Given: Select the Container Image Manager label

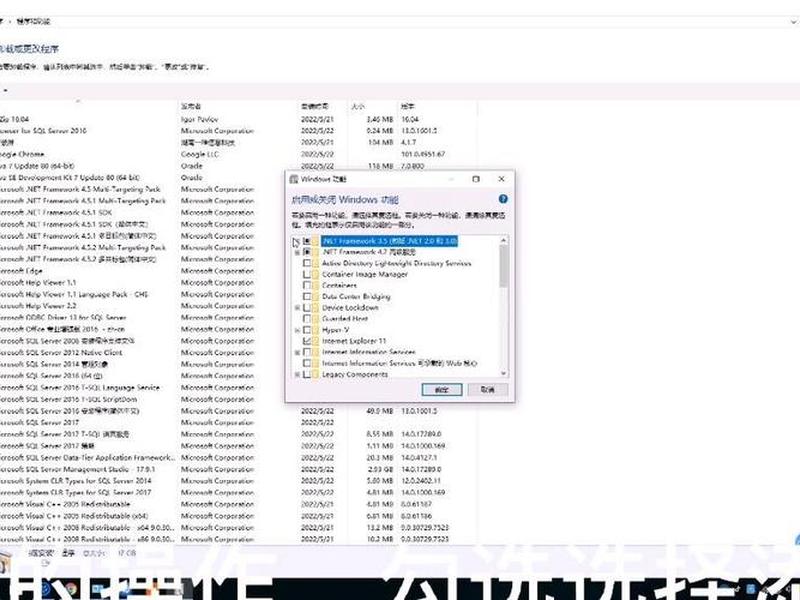Looking at the screenshot, I should coord(365,274).
